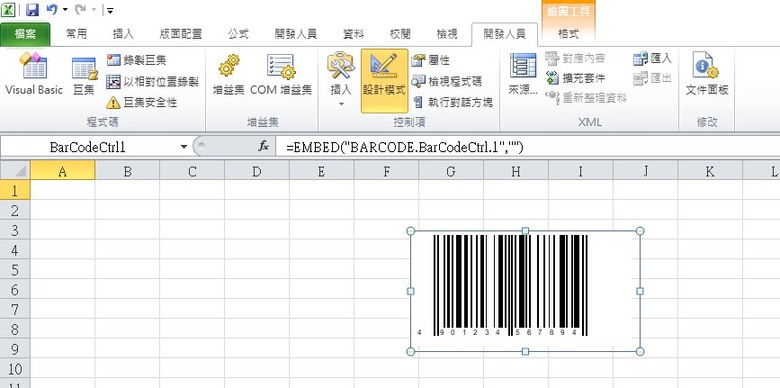Undo the last action
This screenshot has width=780, height=388.
click(x=52, y=9)
